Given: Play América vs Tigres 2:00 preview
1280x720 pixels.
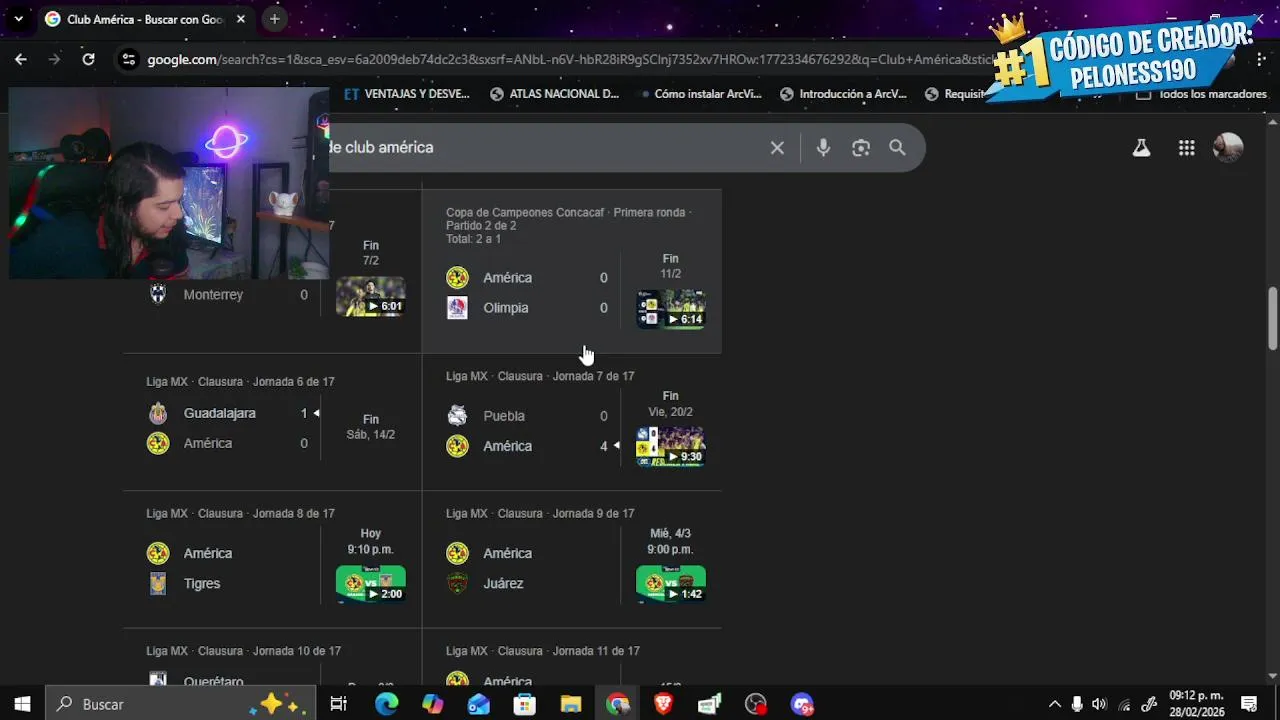Looking at the screenshot, I should pyautogui.click(x=371, y=584).
